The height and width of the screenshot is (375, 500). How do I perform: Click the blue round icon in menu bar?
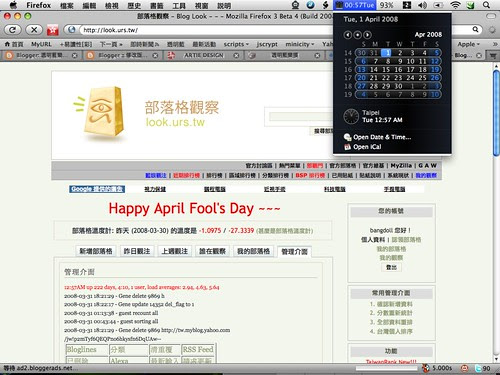pyautogui.click(x=310, y=5)
